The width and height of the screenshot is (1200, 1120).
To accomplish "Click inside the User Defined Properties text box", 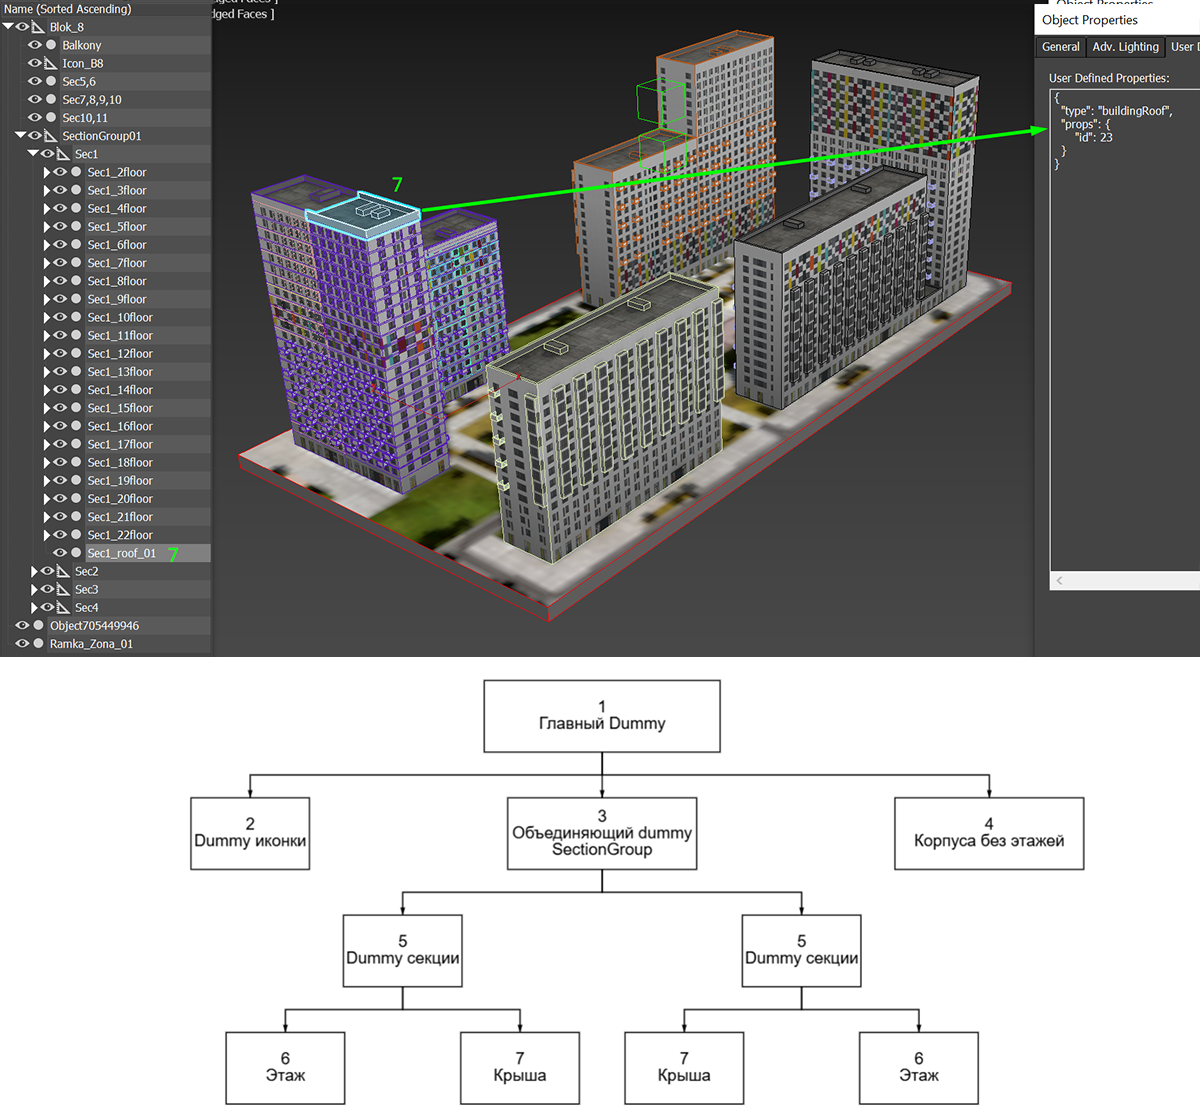I will click(x=1125, y=330).
